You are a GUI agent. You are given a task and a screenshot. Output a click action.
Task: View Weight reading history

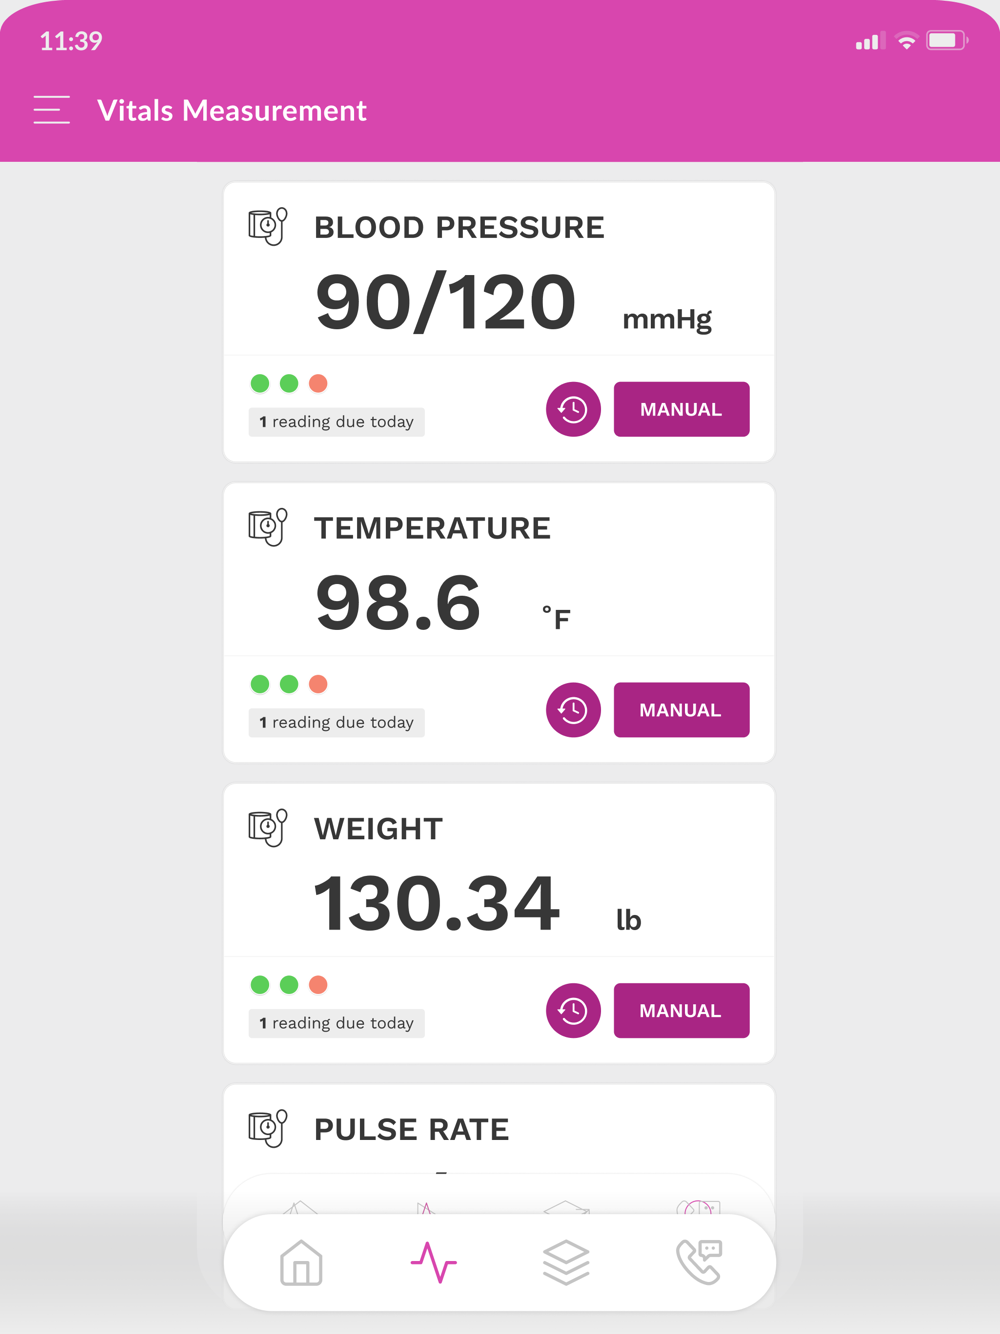click(x=573, y=1011)
